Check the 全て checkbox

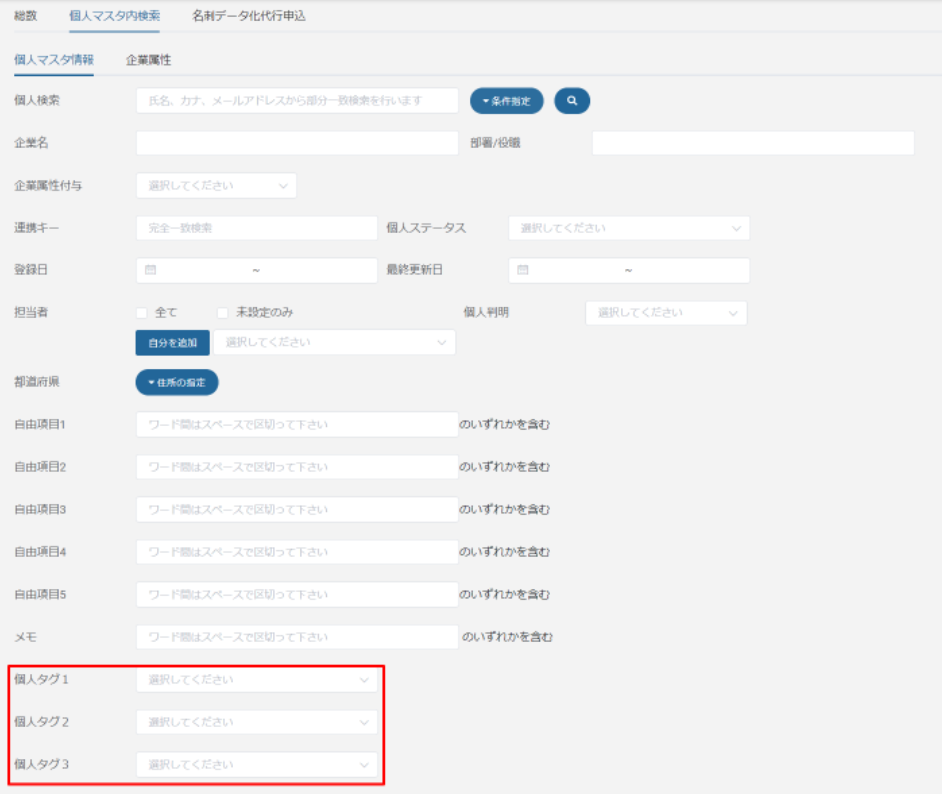click(x=142, y=313)
